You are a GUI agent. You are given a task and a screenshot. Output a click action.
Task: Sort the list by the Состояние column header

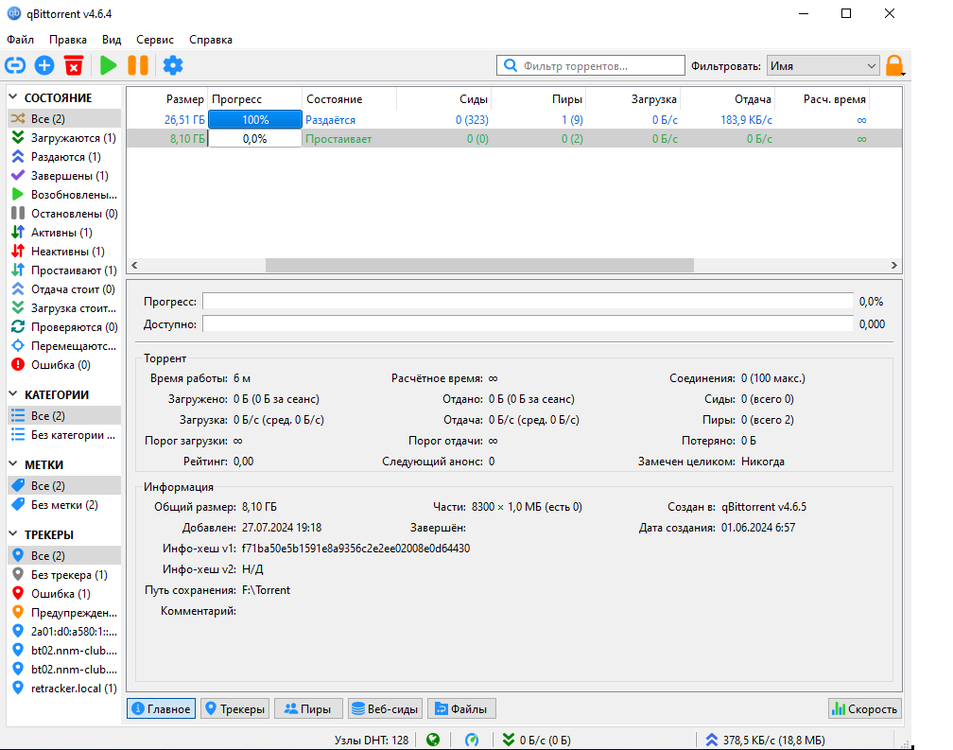[348, 100]
